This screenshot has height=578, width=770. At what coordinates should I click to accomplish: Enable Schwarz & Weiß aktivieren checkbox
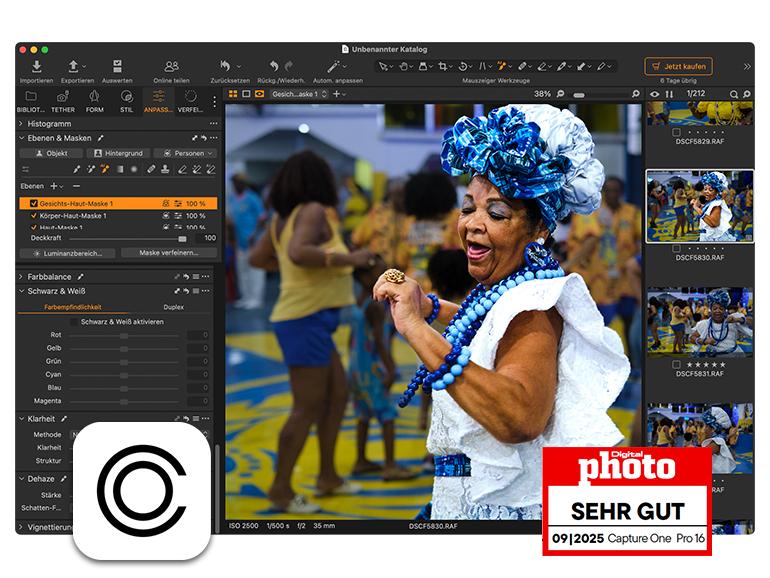pyautogui.click(x=74, y=322)
